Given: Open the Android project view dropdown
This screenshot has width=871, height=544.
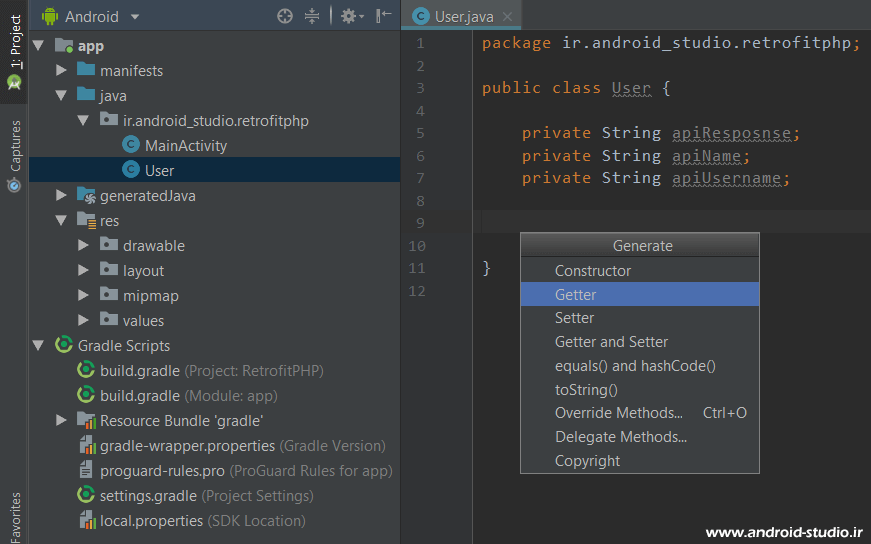Looking at the screenshot, I should point(135,17).
